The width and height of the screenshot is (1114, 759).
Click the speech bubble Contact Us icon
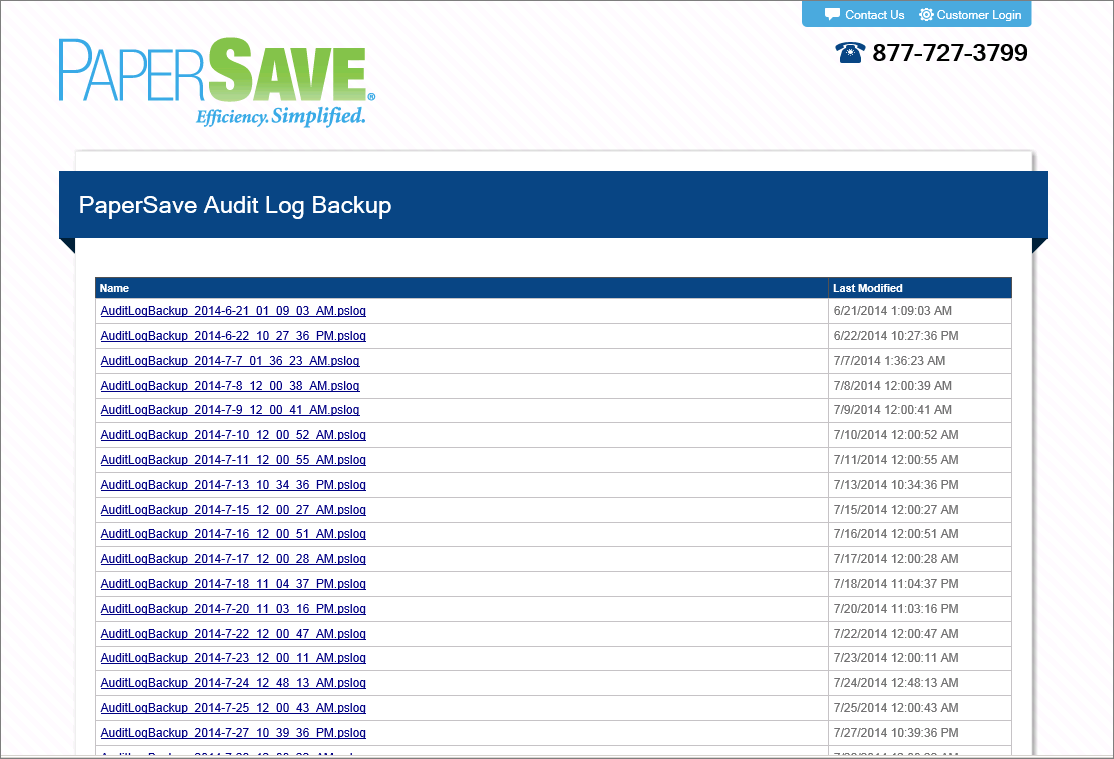point(832,15)
